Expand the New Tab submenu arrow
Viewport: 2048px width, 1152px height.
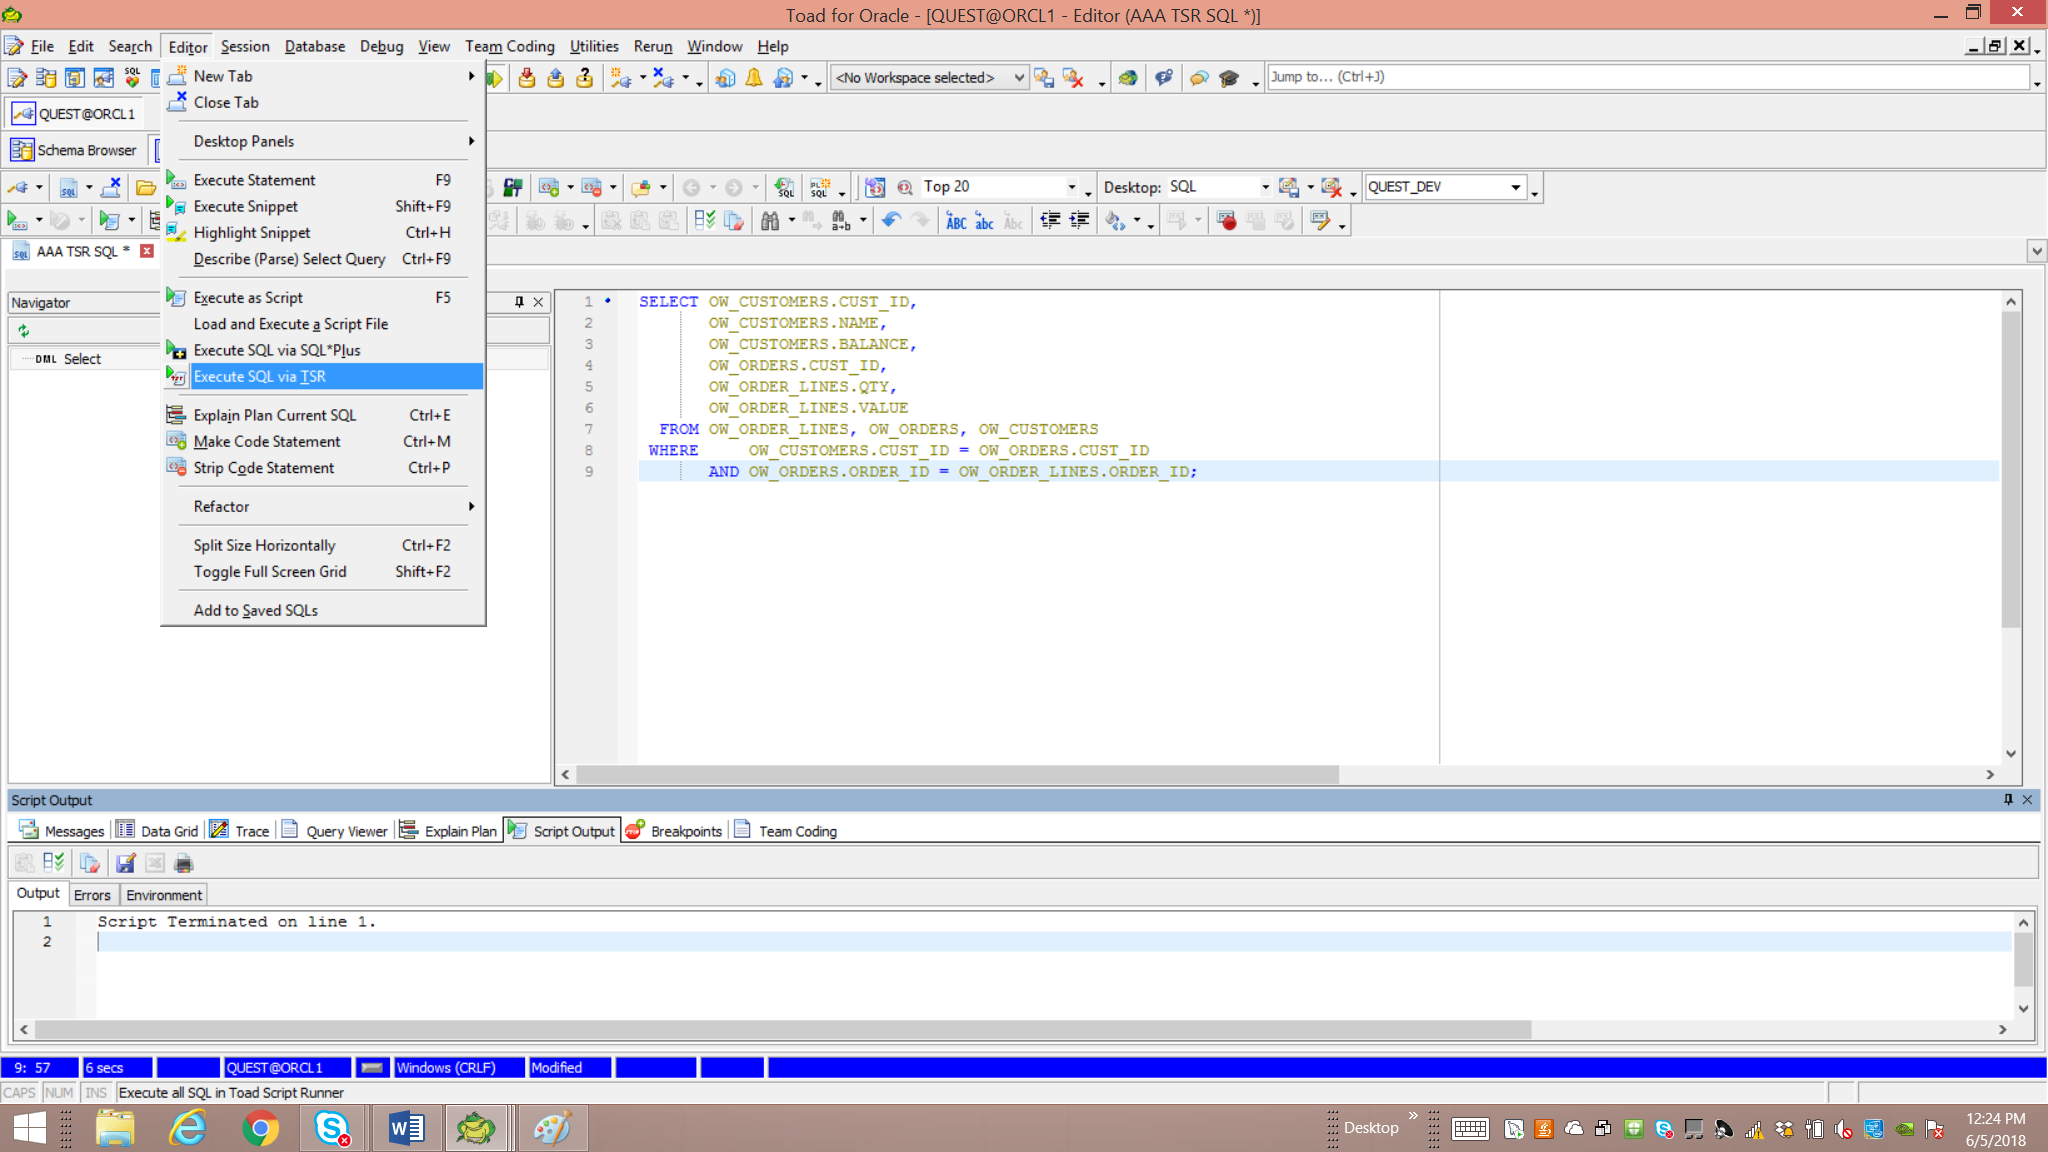tap(471, 76)
